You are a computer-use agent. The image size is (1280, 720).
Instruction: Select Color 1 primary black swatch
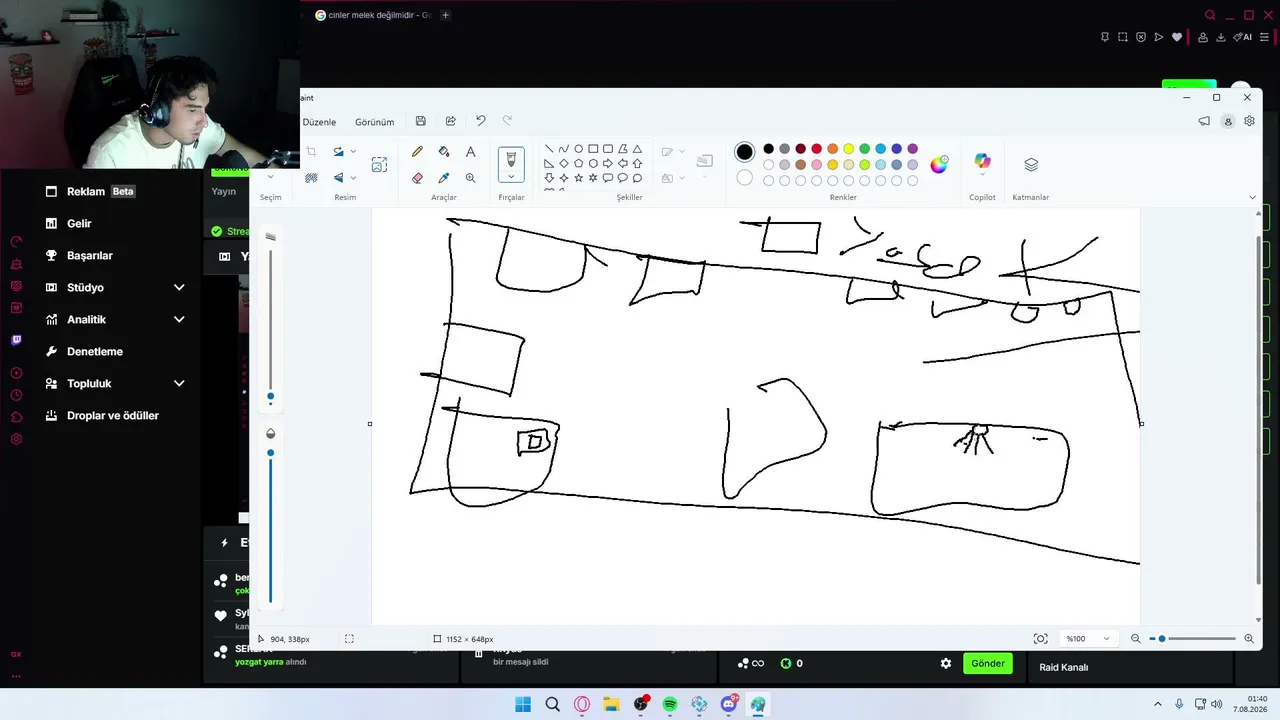[744, 152]
